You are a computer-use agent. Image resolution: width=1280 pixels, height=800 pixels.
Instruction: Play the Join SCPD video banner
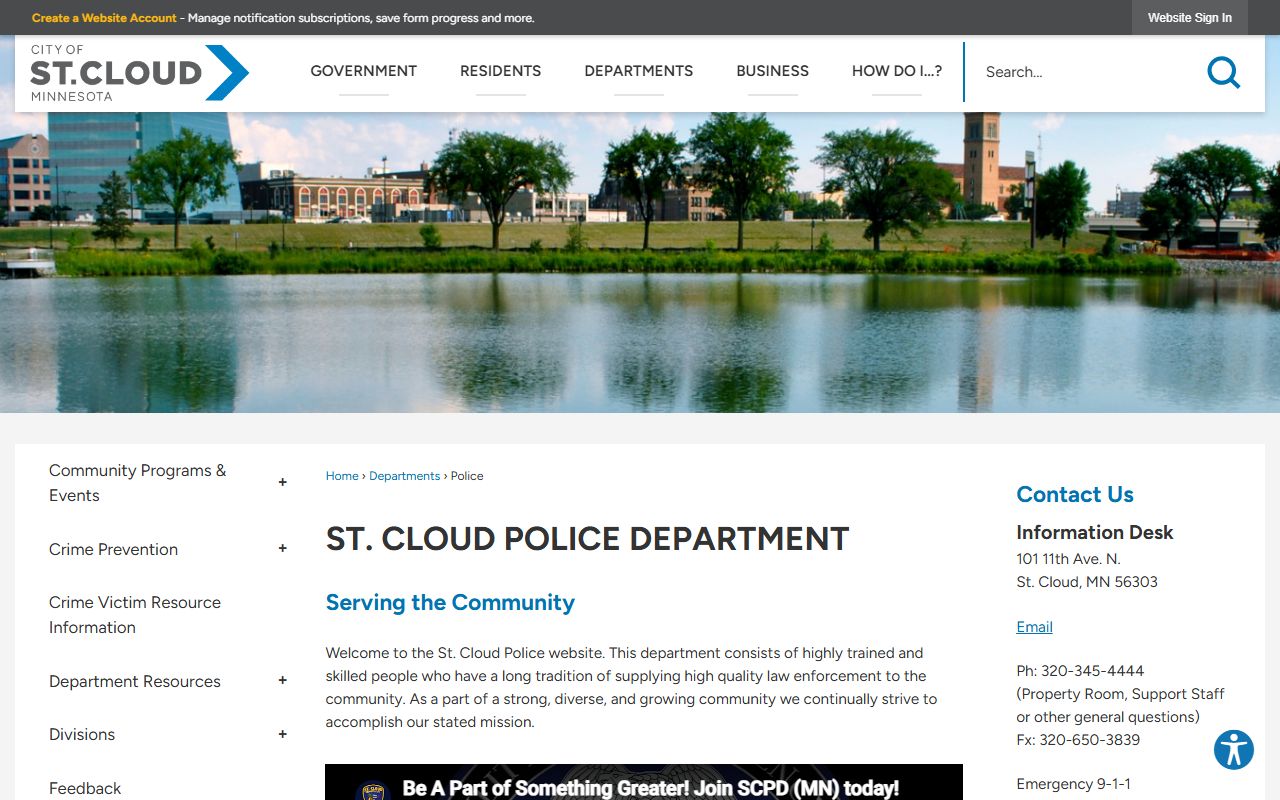pyautogui.click(x=644, y=783)
